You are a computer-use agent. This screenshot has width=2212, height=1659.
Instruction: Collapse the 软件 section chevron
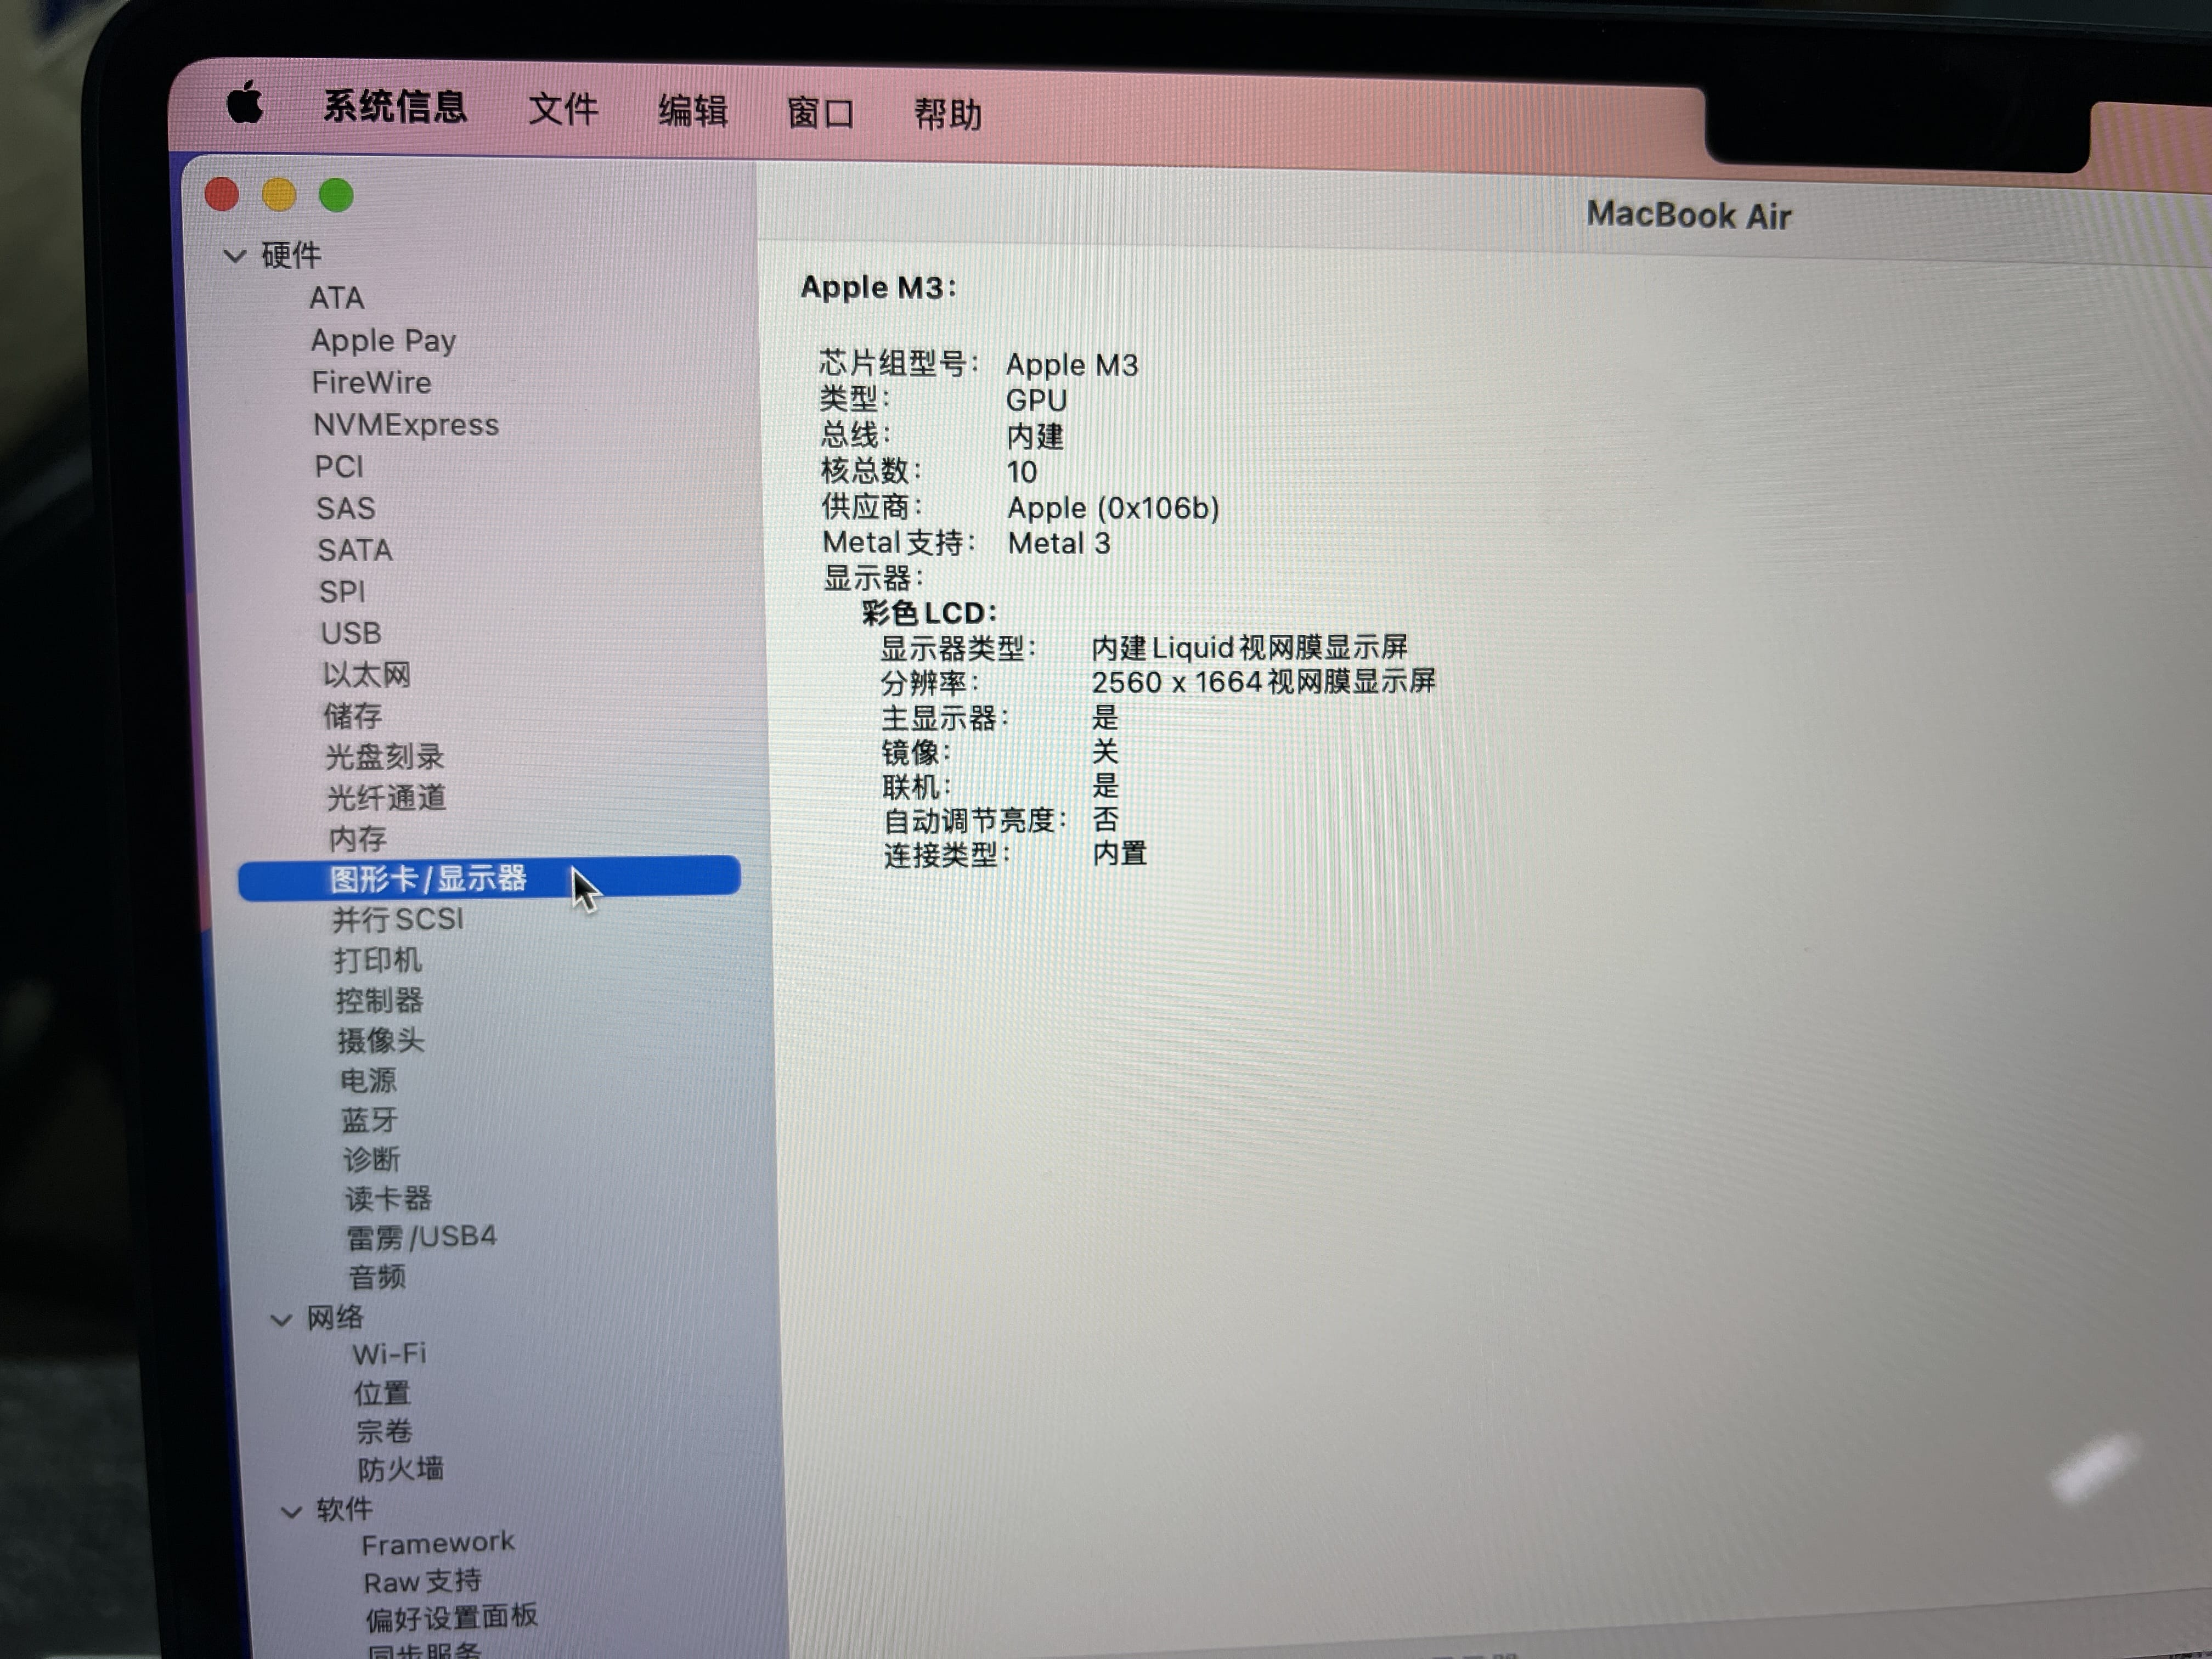[291, 1511]
